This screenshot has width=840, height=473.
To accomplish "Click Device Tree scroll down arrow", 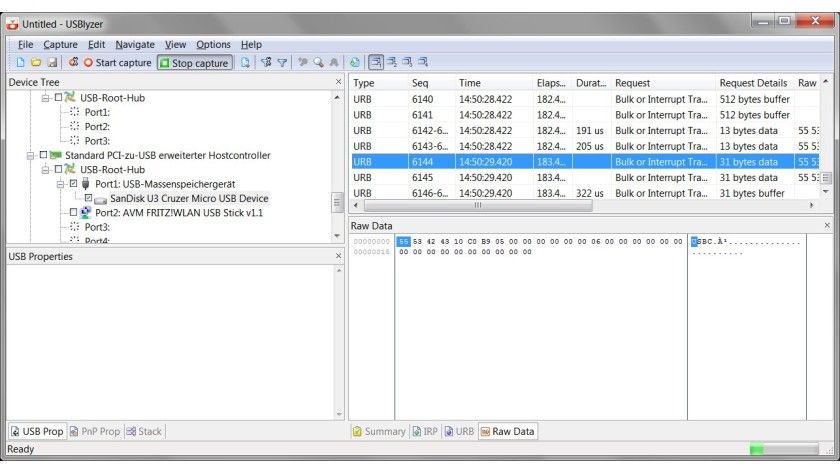I will coord(337,236).
